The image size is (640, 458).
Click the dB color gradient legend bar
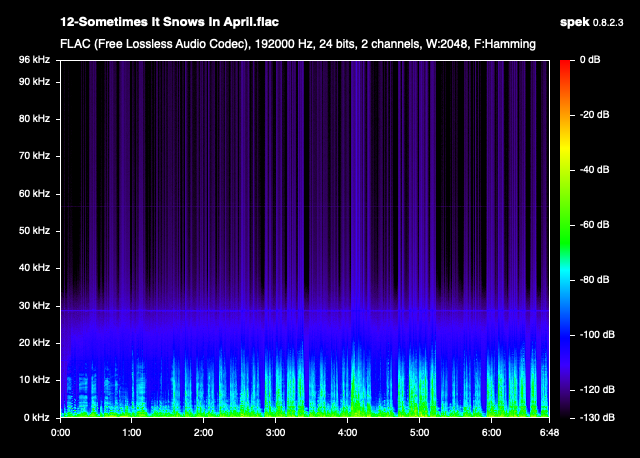[x=565, y=239]
